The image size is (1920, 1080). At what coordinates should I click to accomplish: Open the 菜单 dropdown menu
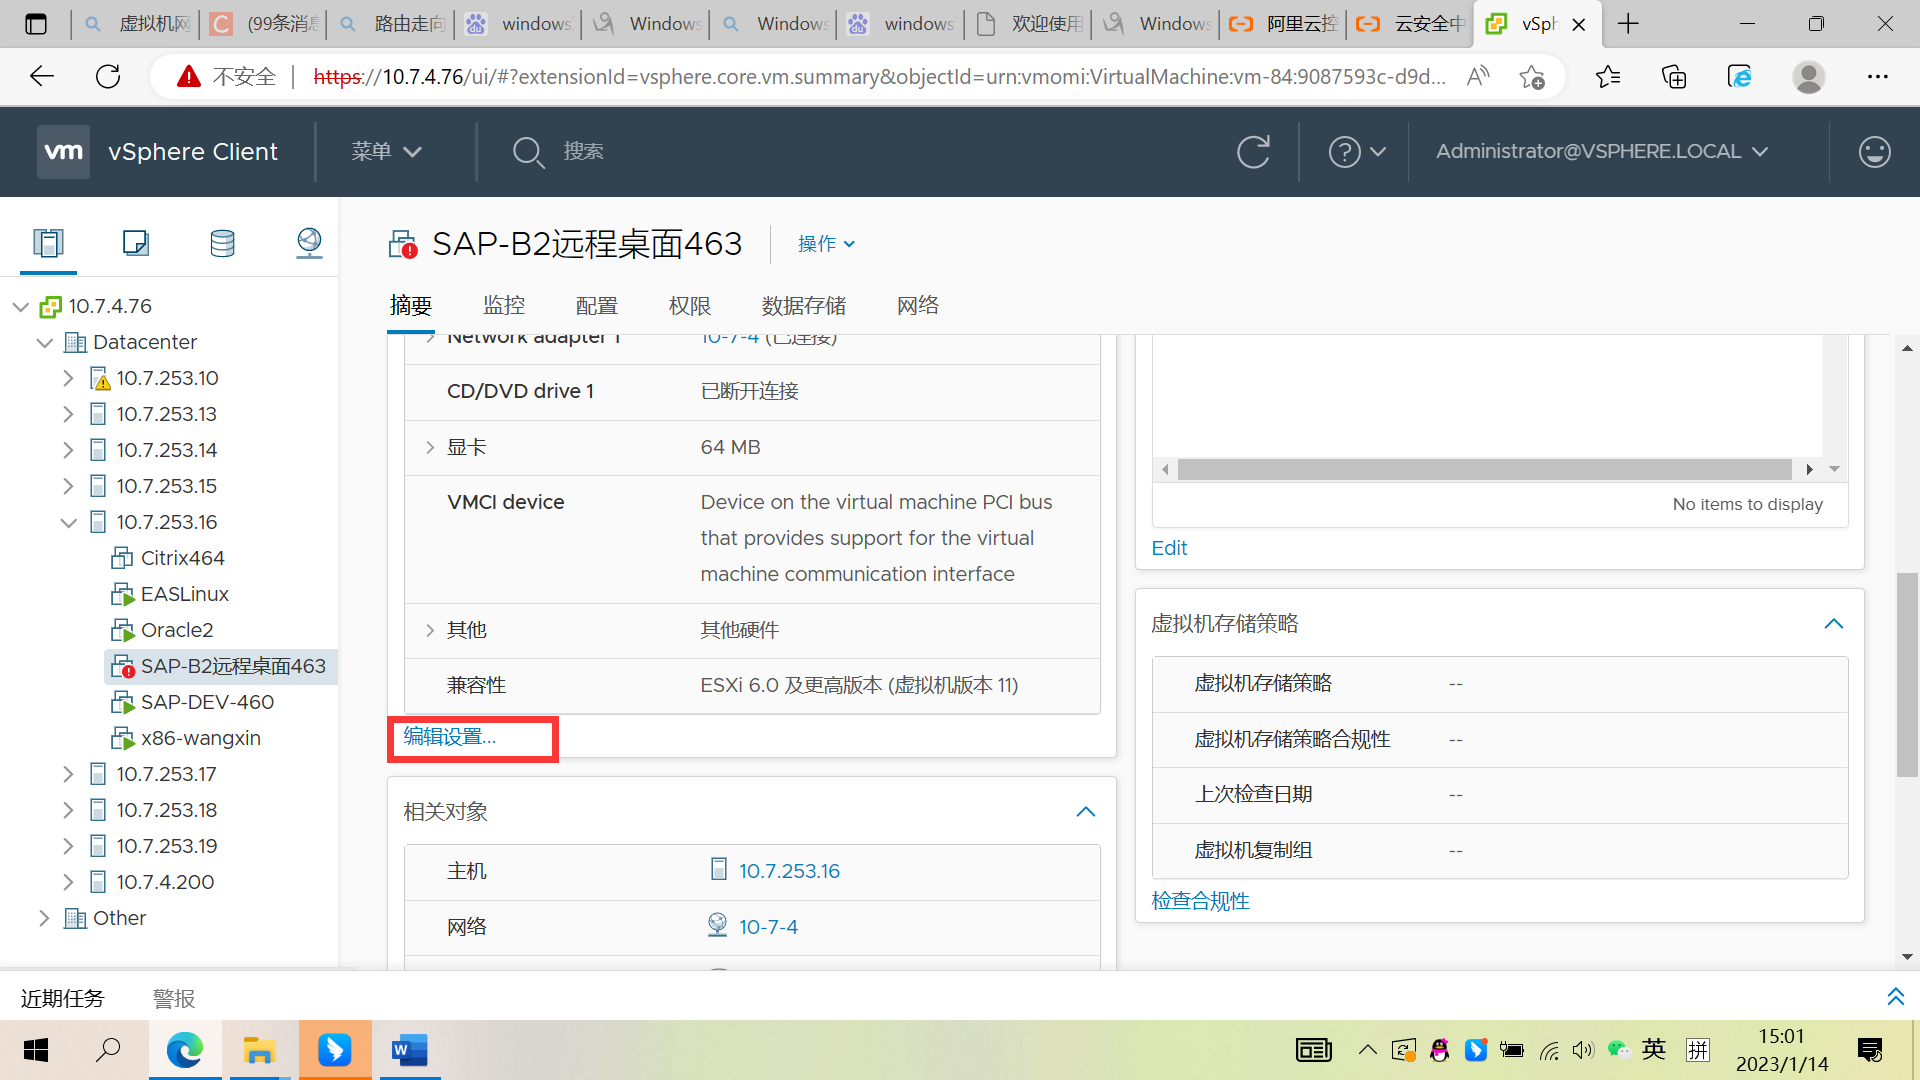[x=386, y=152]
